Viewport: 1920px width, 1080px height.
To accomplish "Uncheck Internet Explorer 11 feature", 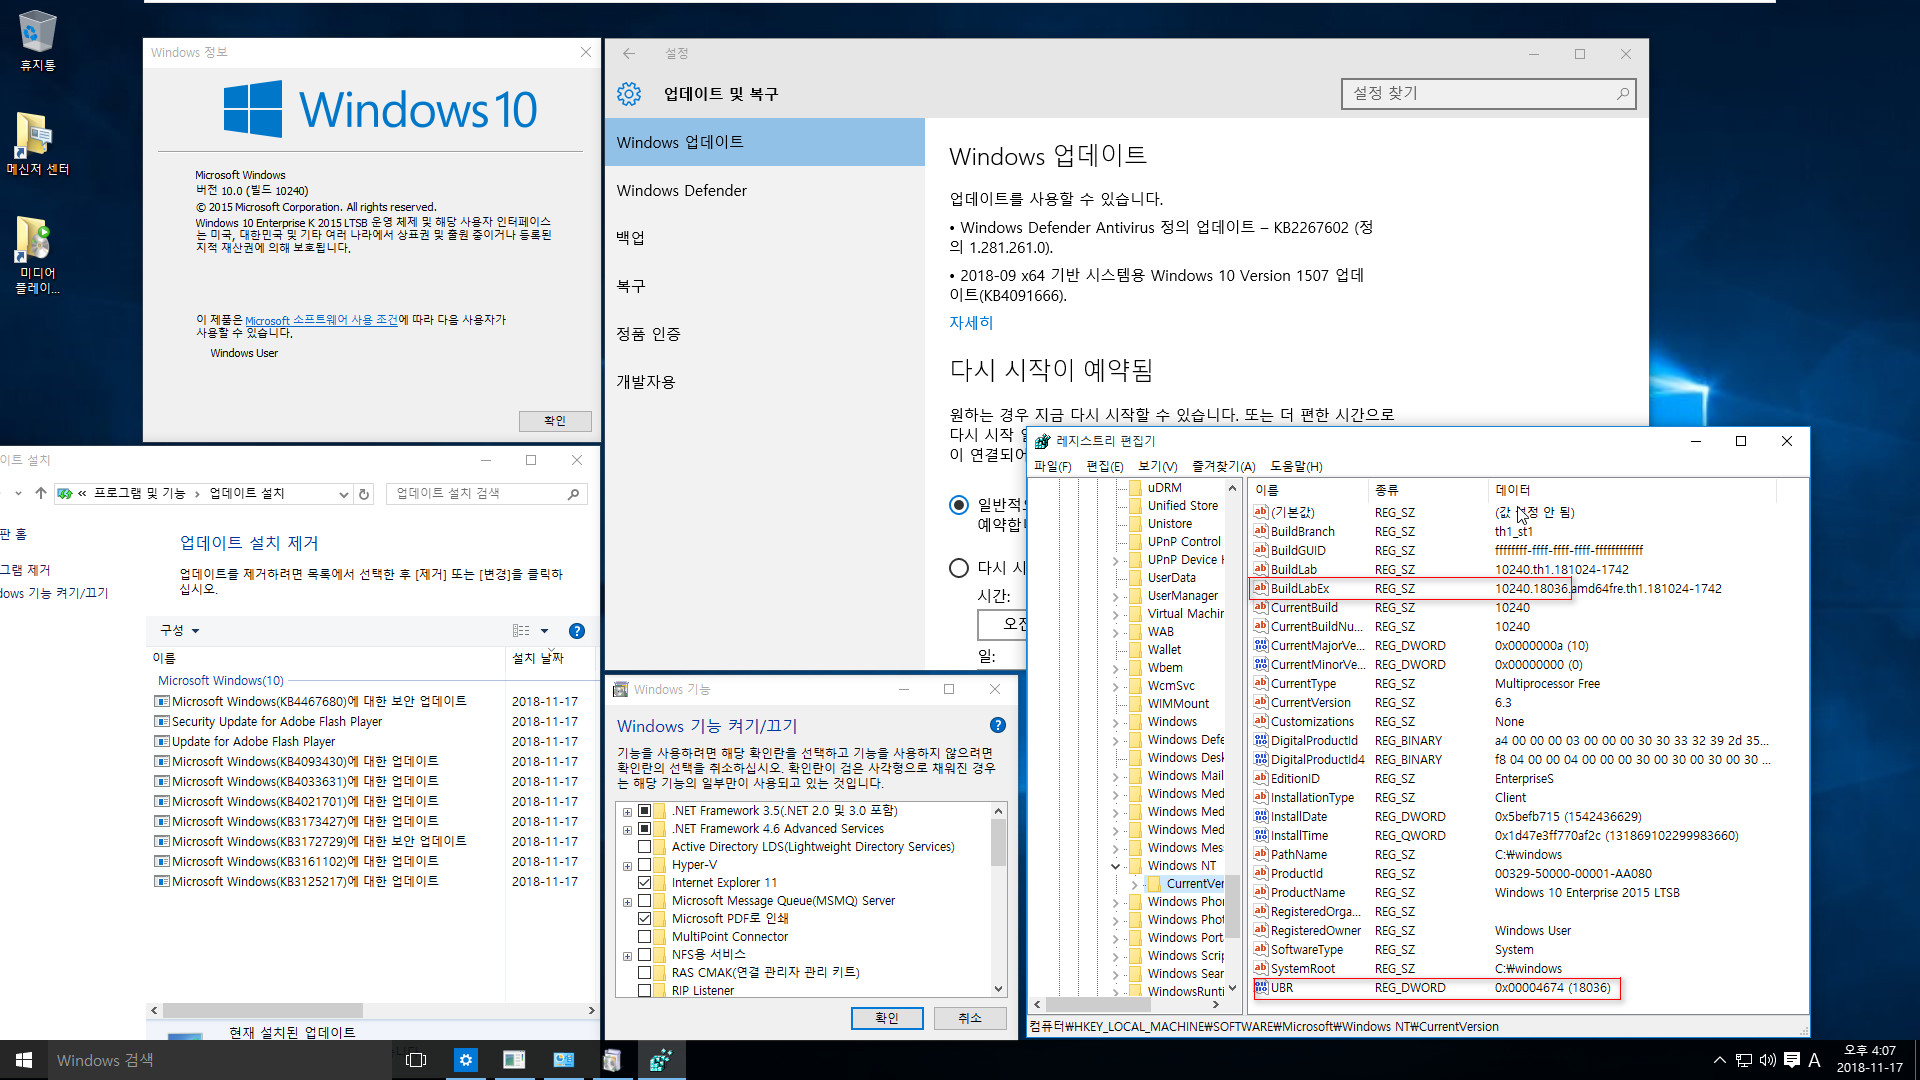I will [645, 883].
